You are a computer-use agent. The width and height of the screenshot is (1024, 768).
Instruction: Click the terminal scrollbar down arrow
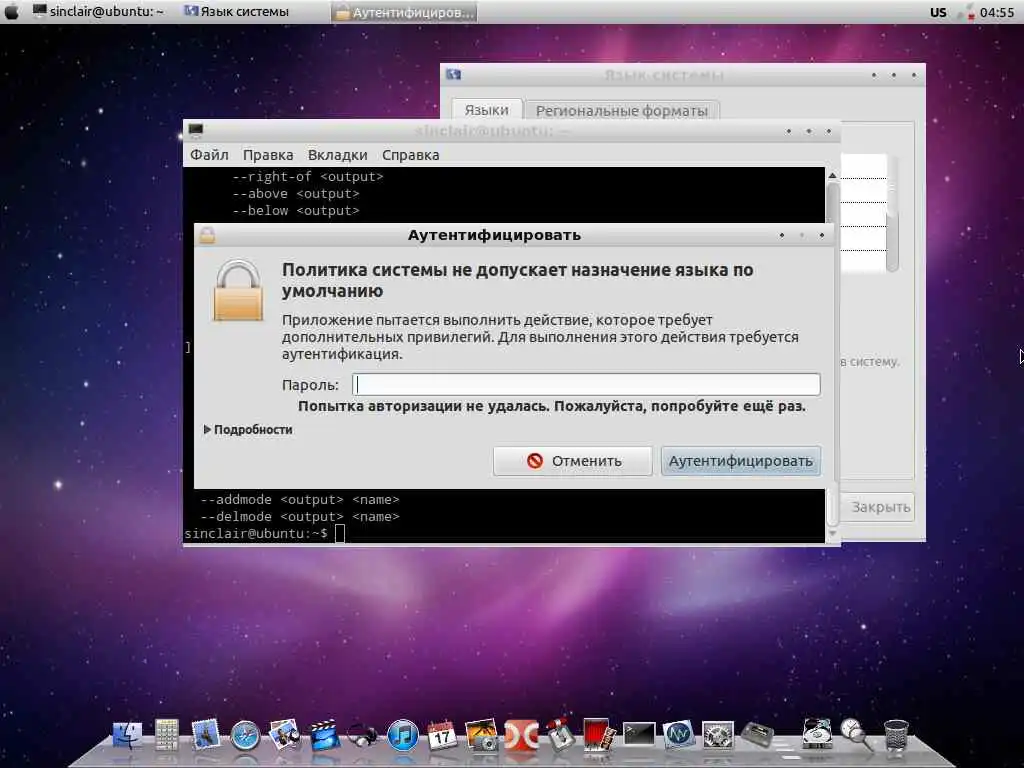pos(832,533)
